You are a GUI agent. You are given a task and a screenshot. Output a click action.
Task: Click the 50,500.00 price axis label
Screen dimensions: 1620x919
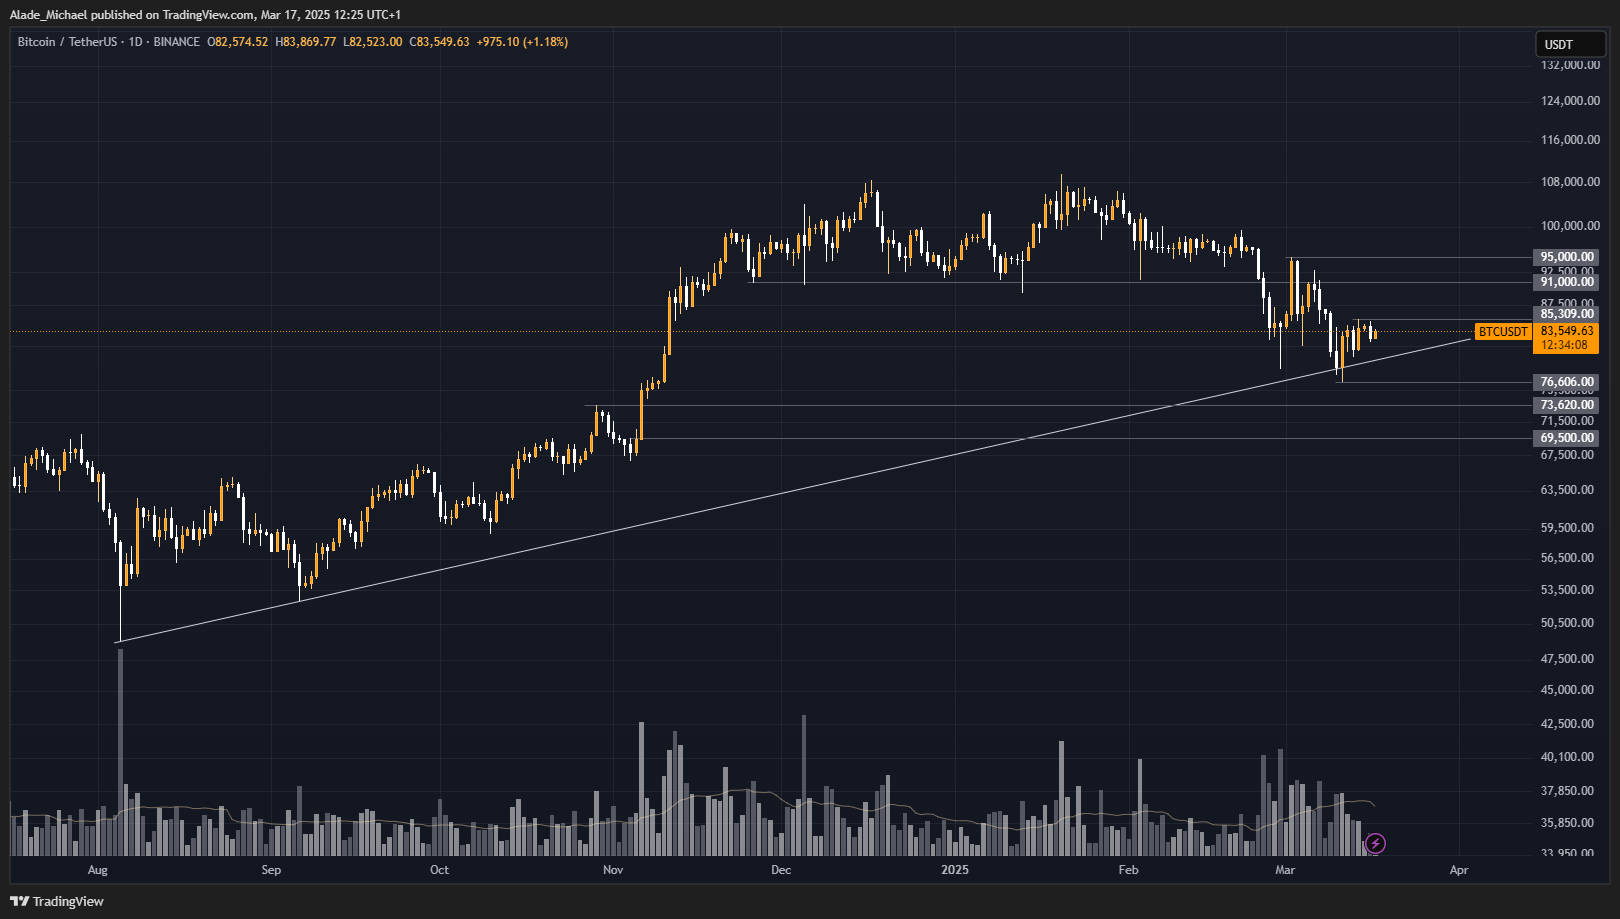click(x=1567, y=623)
